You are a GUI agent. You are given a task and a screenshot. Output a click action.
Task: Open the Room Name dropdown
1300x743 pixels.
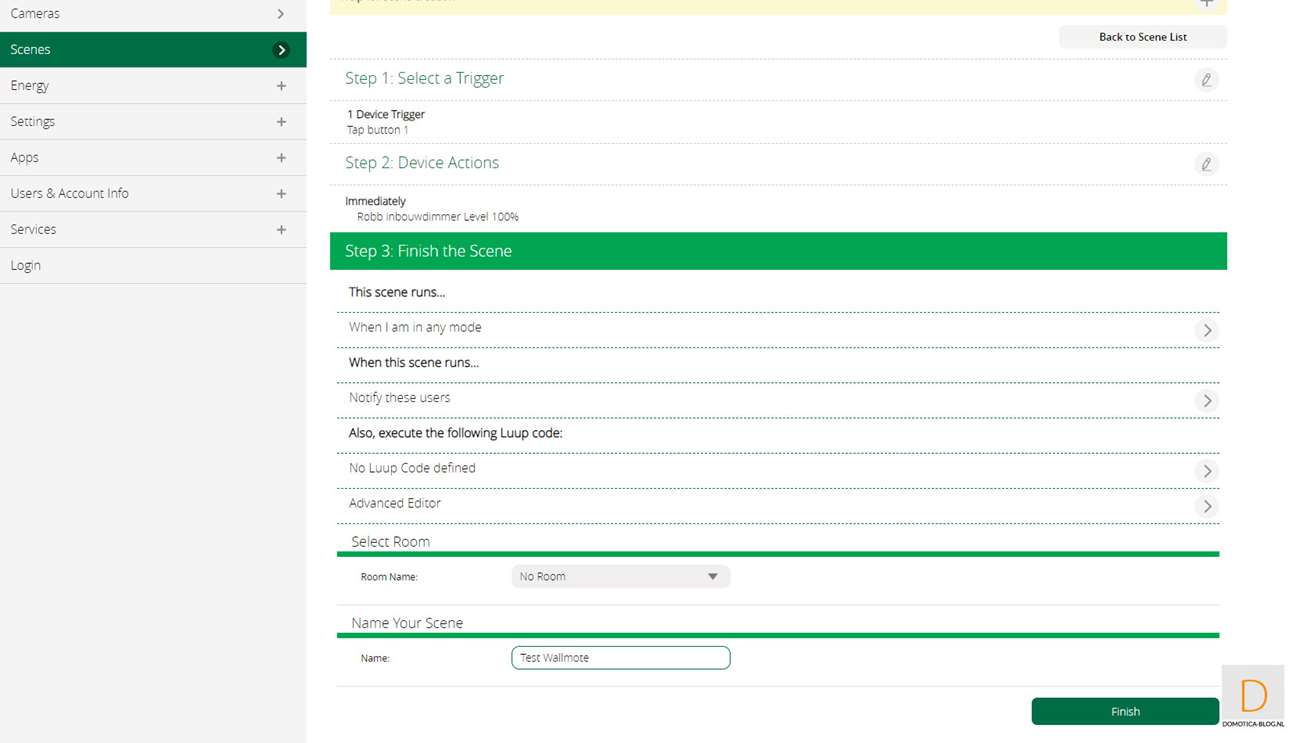620,577
